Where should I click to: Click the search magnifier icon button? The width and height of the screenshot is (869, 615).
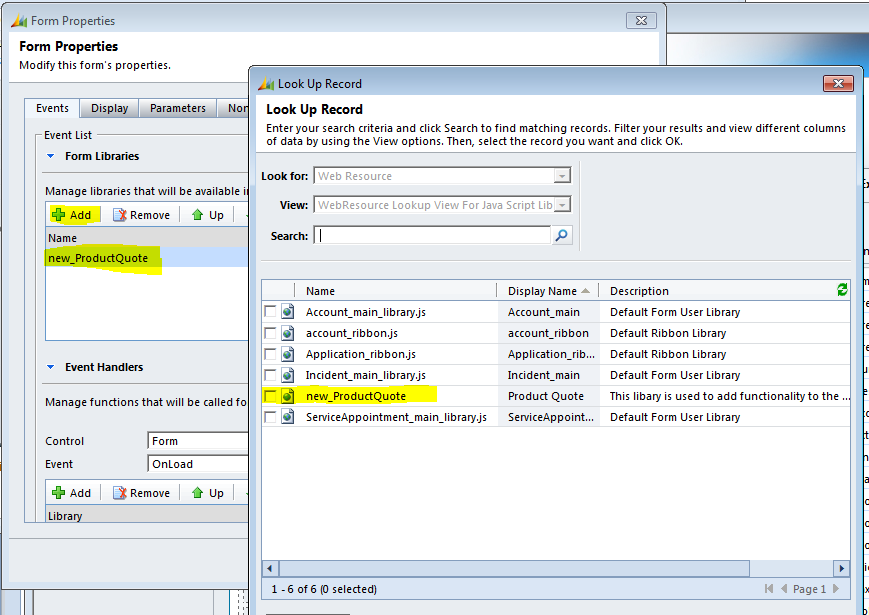click(562, 236)
